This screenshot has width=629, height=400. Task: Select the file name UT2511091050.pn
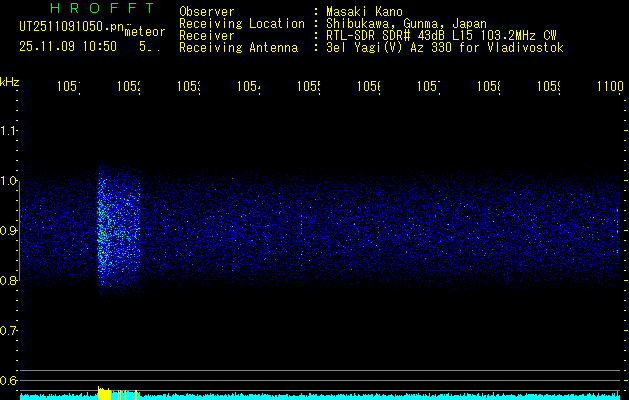tap(72, 27)
